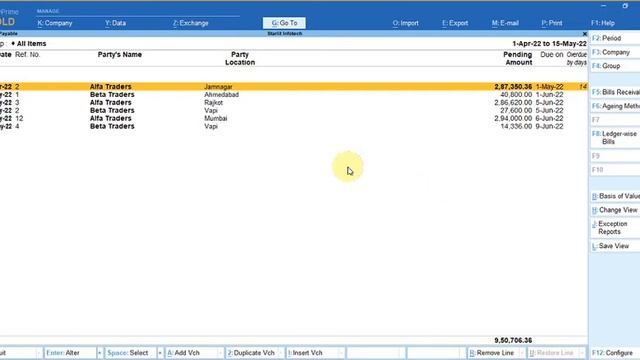The height and width of the screenshot is (360, 640).
Task: Click date range 1-Apr-22 to 15-May-22
Action: click(x=549, y=44)
